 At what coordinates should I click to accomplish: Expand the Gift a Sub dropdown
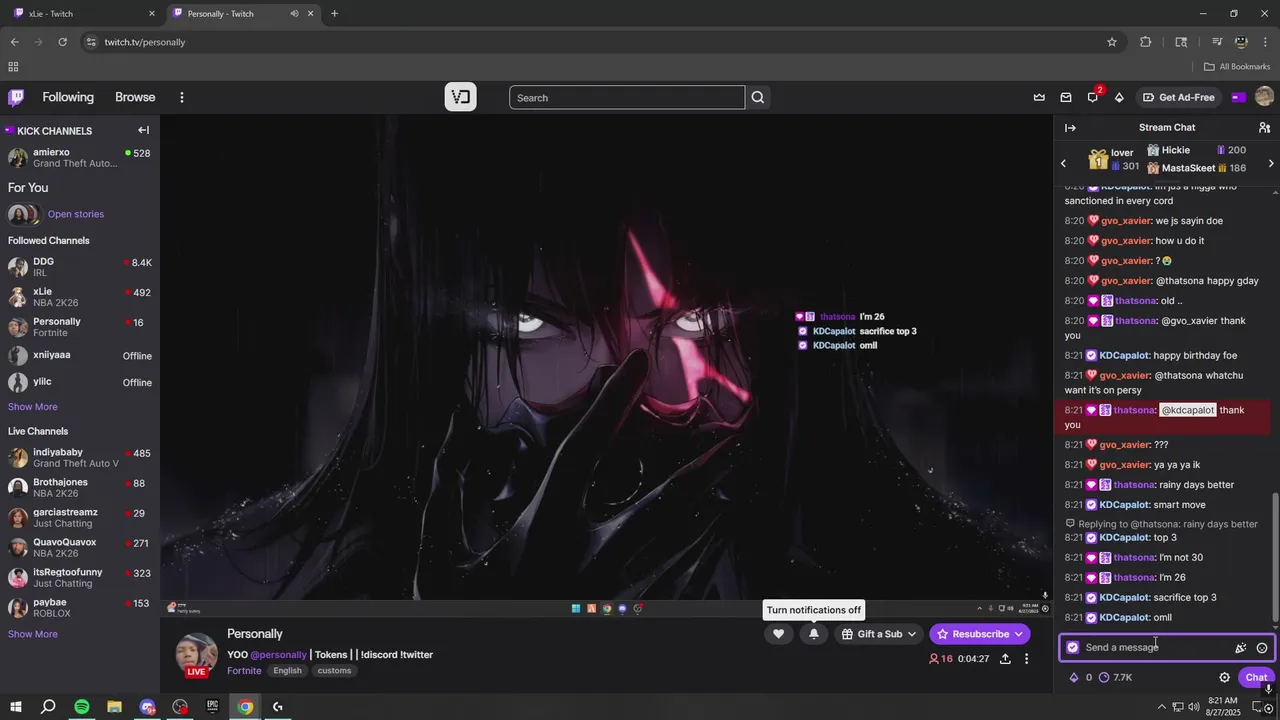(911, 634)
